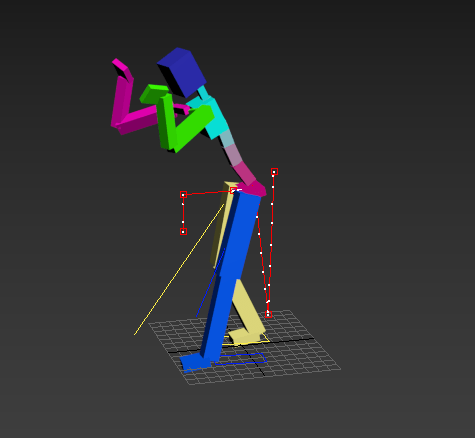
Task: Click the magenta hand at top
Action: [122, 69]
